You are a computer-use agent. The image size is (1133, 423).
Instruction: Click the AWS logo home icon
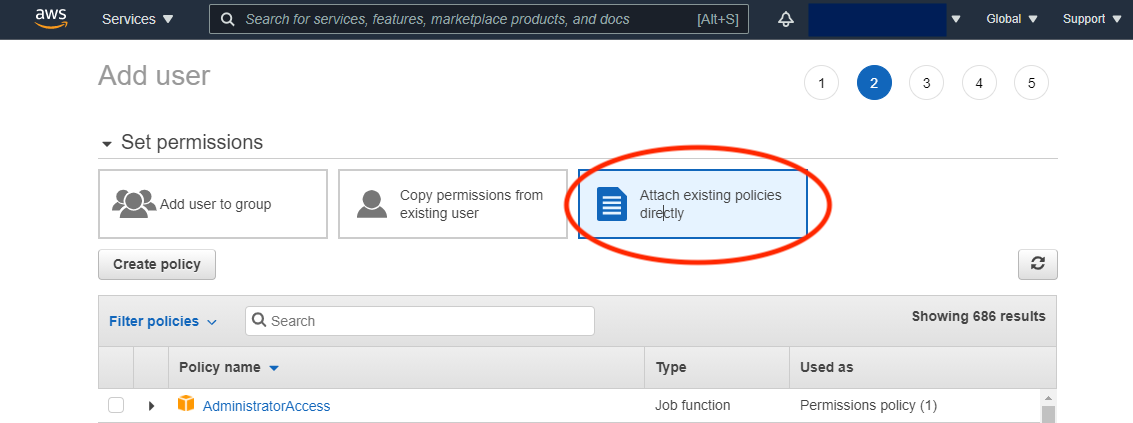click(50, 19)
